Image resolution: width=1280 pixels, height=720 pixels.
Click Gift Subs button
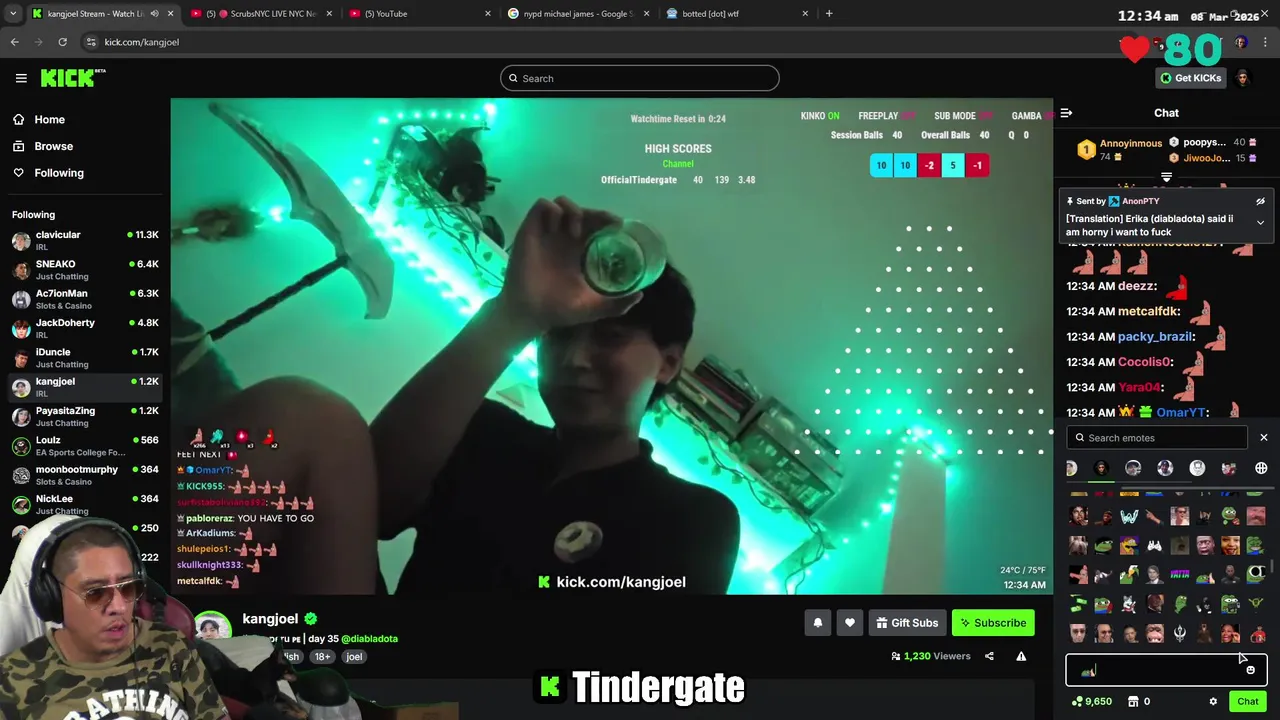[x=907, y=623]
